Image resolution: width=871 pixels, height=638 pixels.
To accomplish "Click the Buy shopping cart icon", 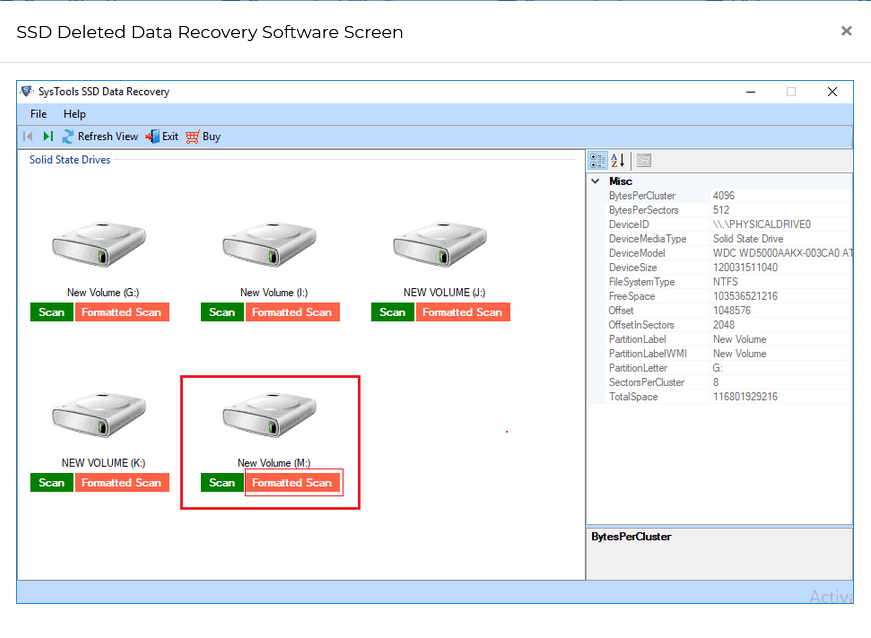I will pos(192,137).
